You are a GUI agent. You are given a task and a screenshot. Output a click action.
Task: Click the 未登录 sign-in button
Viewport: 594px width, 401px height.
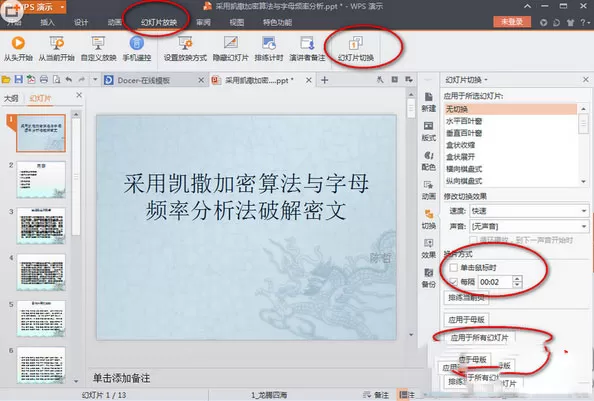[x=512, y=22]
